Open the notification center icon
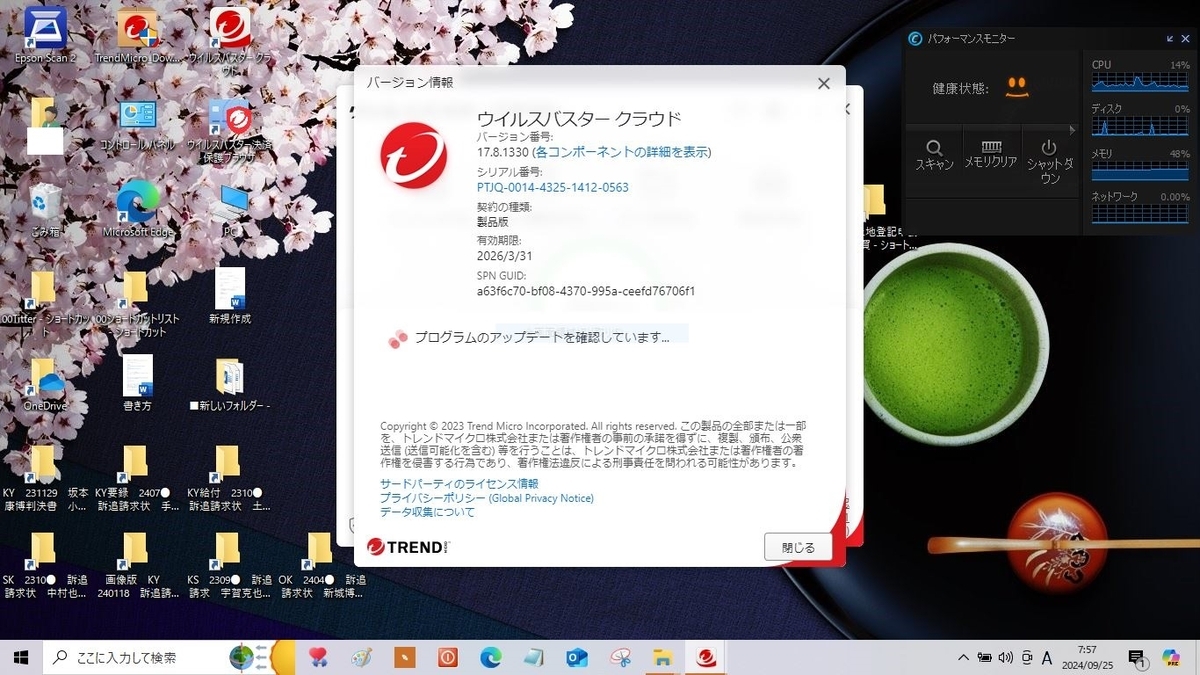Screen dimensions: 1200x675 [1139, 658]
